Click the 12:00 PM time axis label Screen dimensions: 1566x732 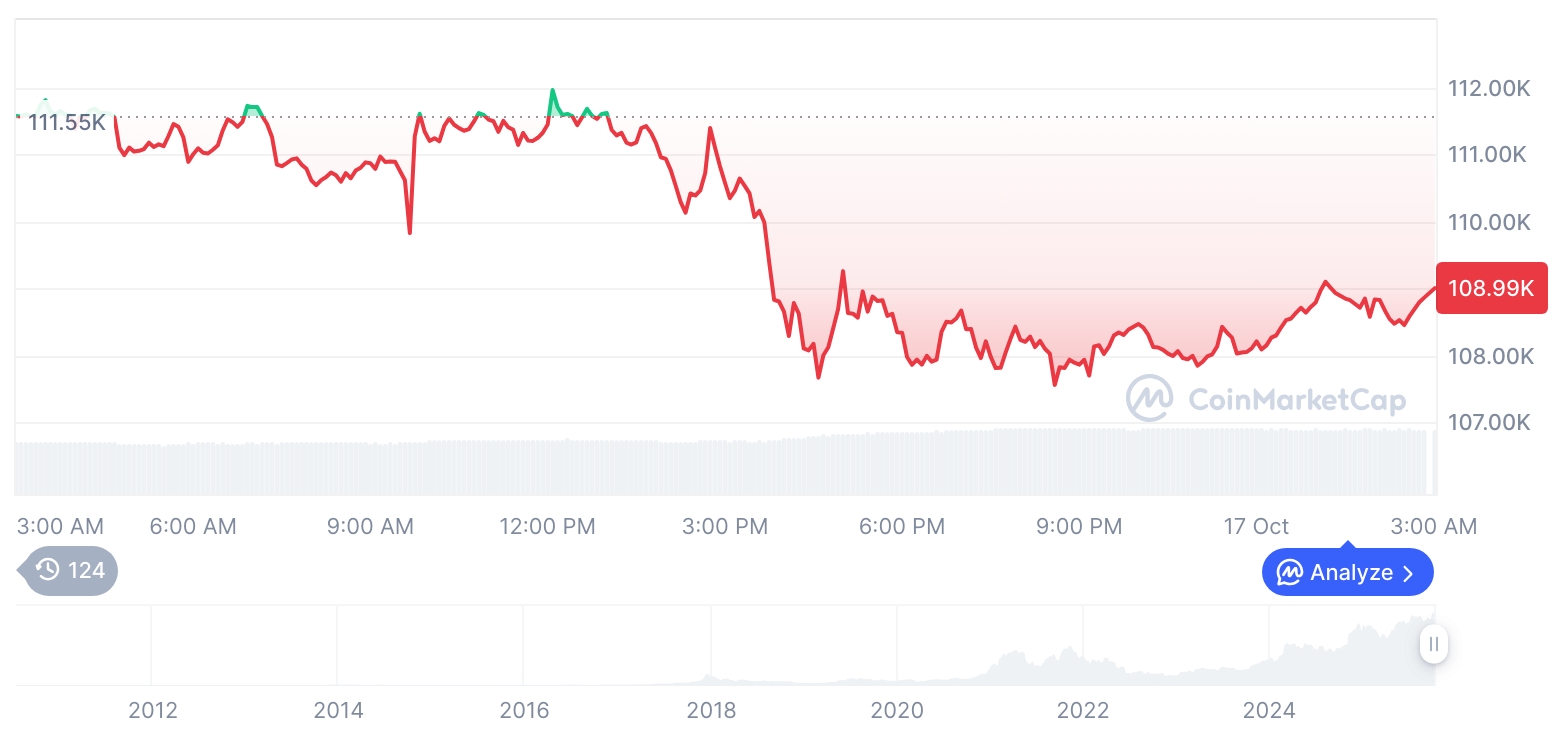[547, 526]
